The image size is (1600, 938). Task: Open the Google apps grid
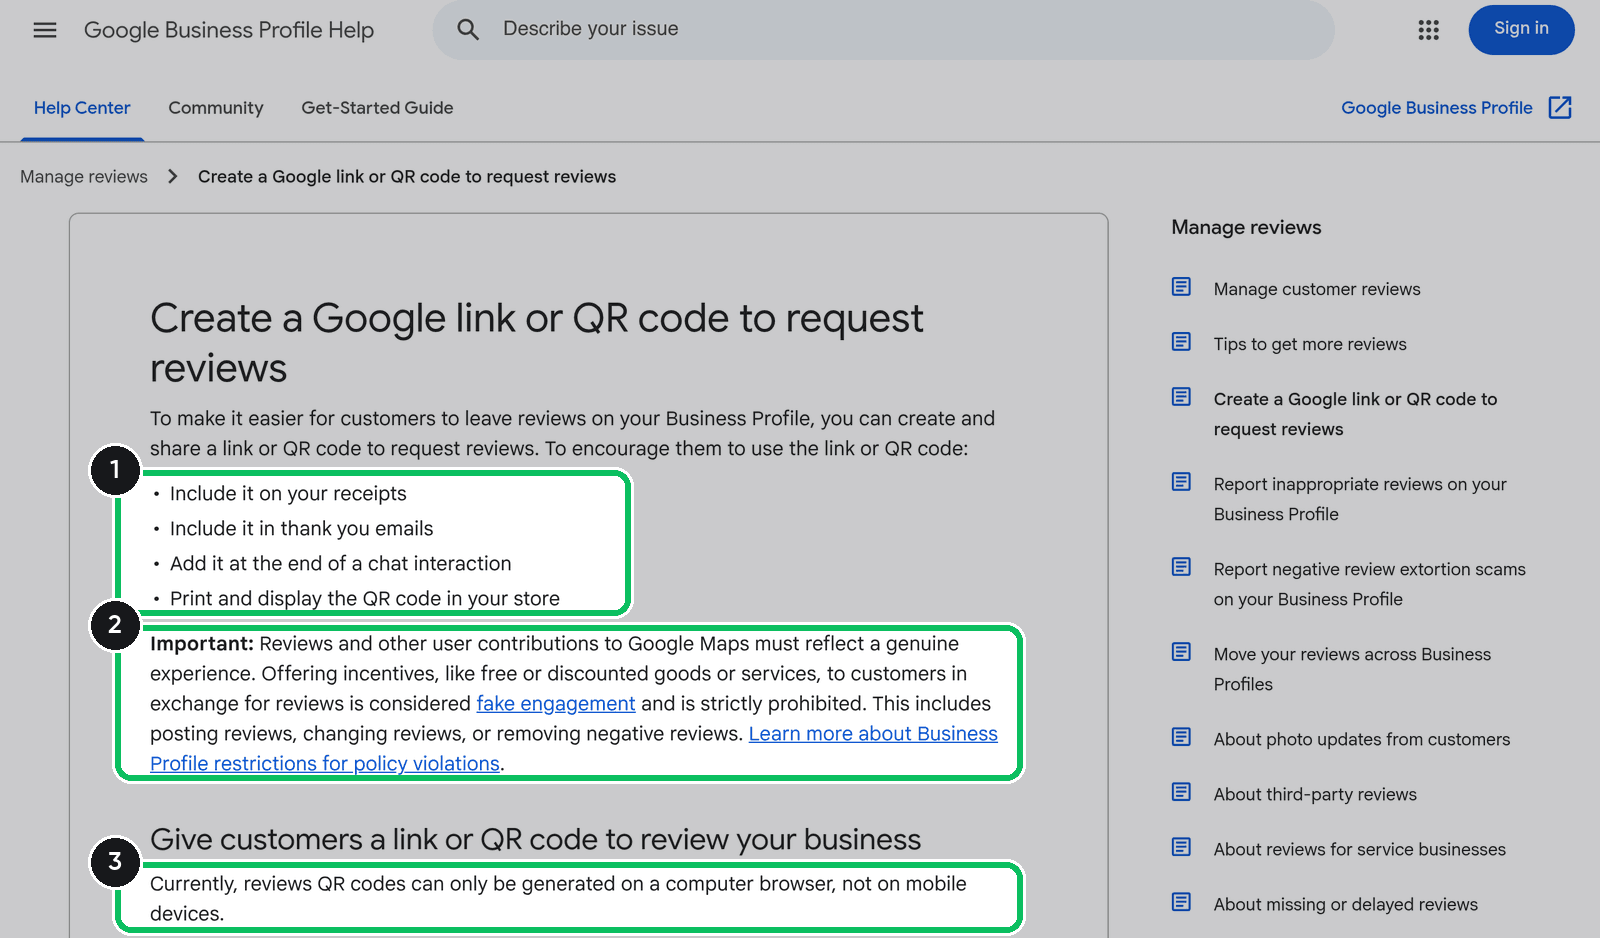click(1428, 30)
